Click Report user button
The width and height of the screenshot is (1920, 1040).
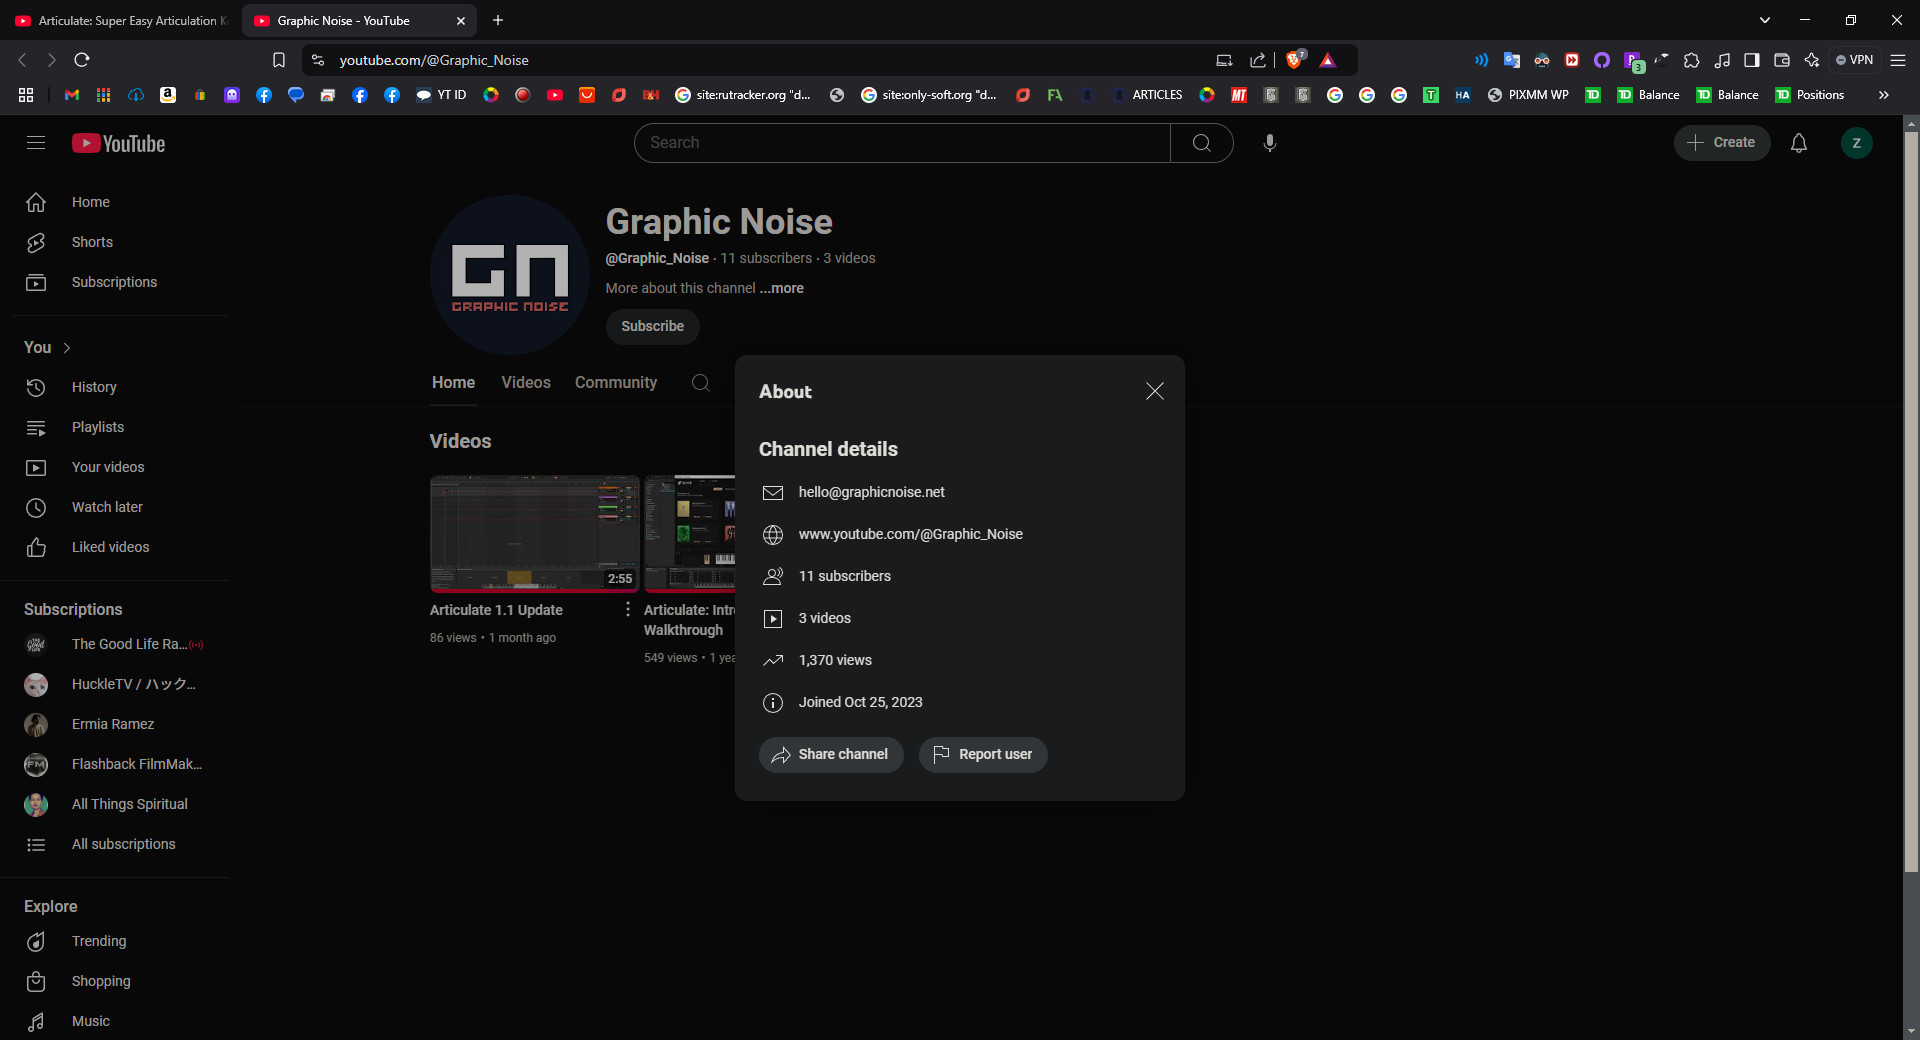coord(983,754)
